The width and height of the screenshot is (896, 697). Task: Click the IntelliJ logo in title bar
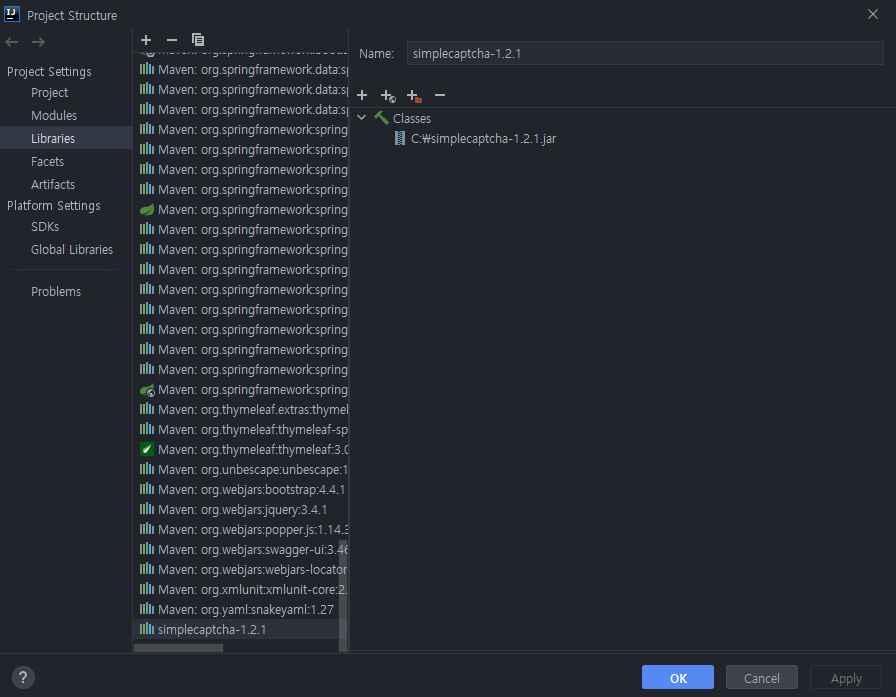[12, 14]
